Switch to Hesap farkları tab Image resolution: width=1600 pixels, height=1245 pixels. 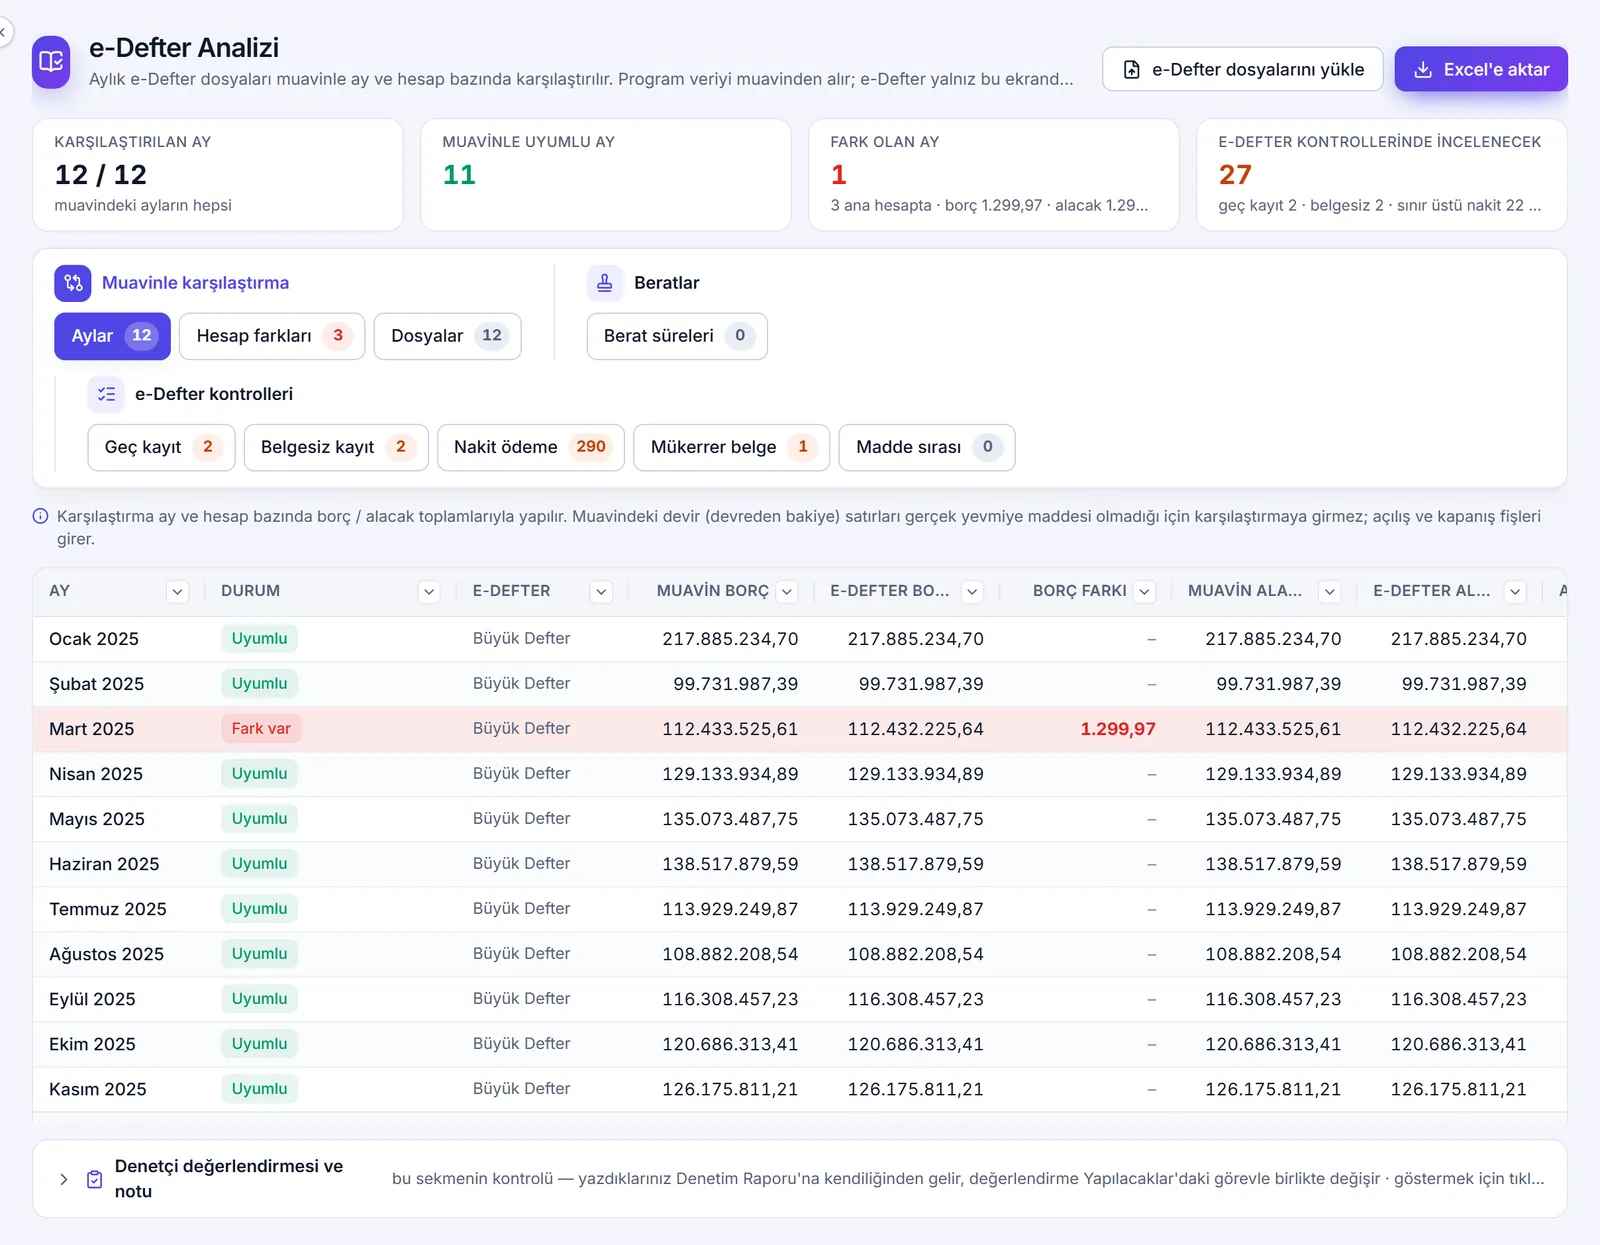[272, 336]
